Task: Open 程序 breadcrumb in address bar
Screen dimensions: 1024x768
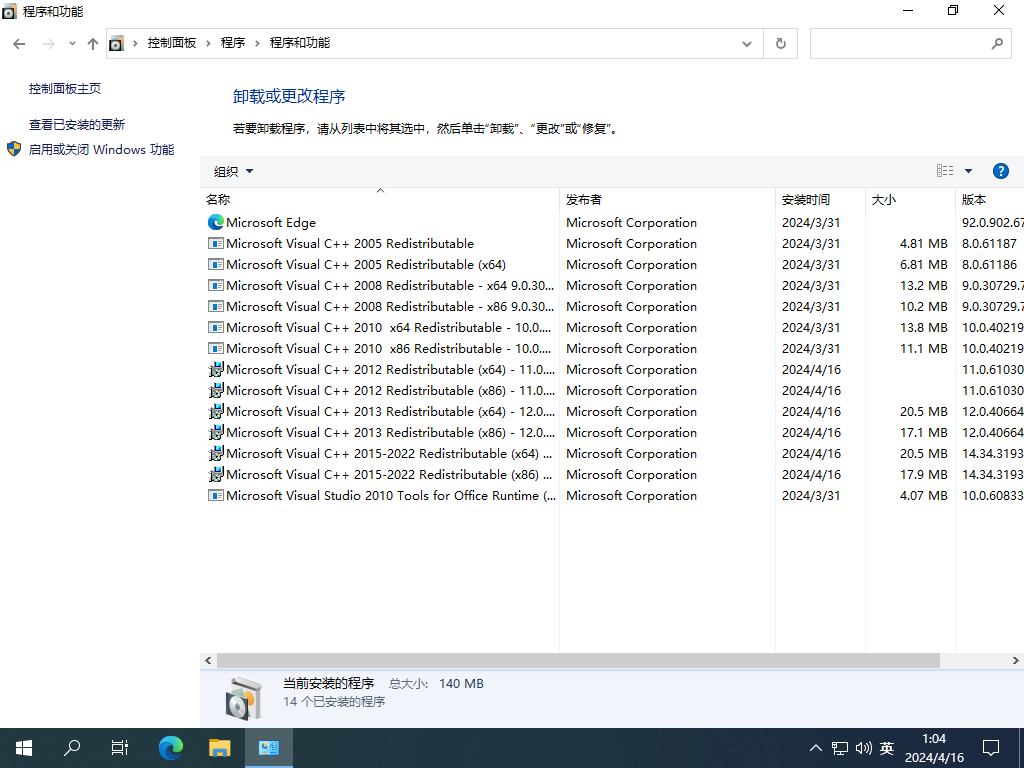Action: pos(232,43)
